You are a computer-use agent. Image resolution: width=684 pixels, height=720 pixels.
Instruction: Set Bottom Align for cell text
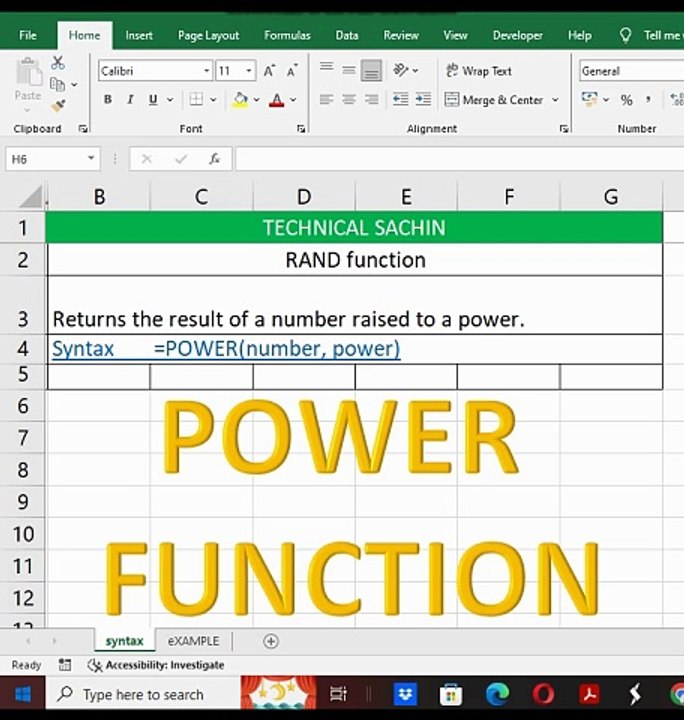tap(371, 71)
